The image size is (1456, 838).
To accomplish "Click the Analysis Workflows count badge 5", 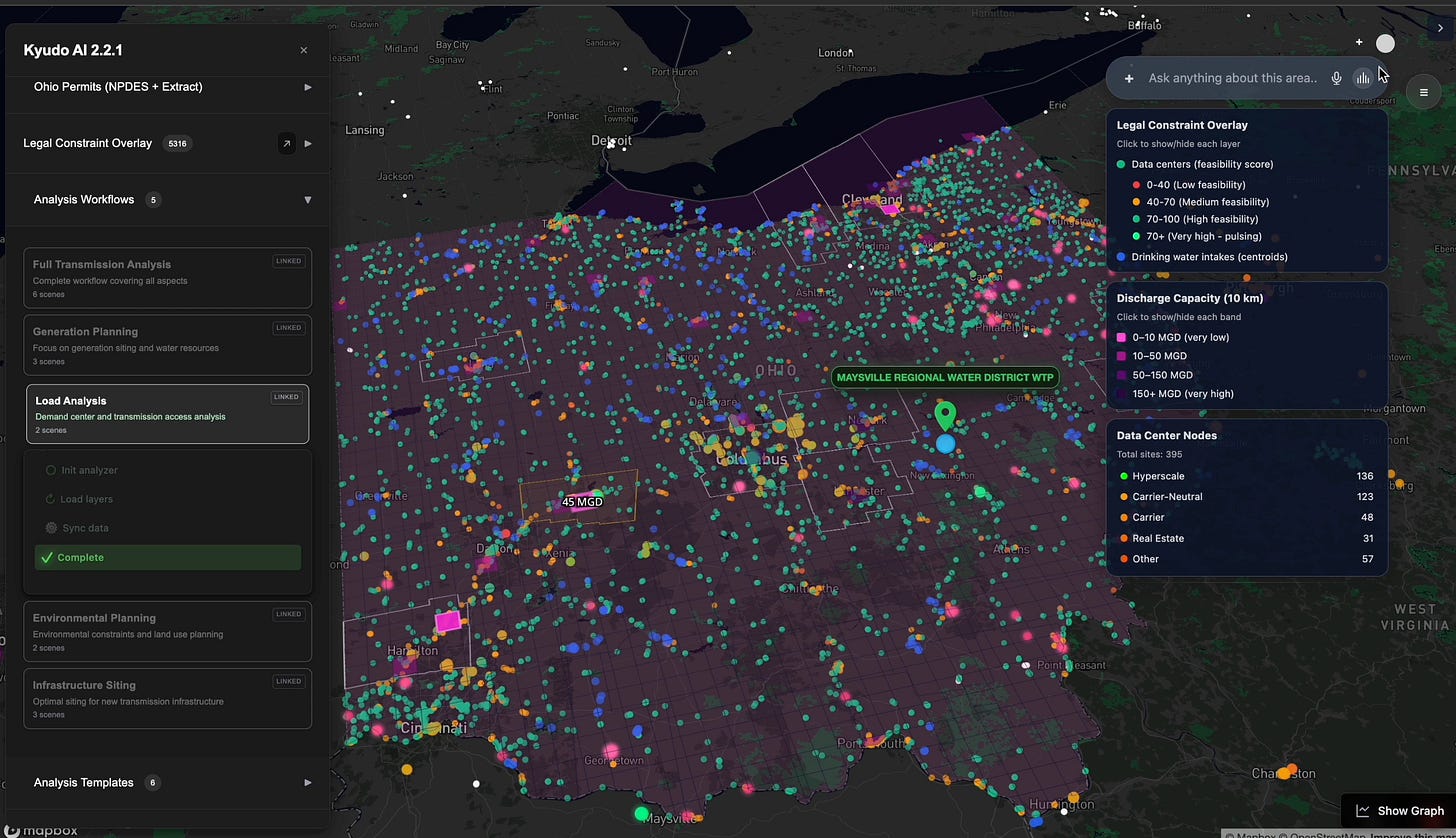I will coord(153,200).
